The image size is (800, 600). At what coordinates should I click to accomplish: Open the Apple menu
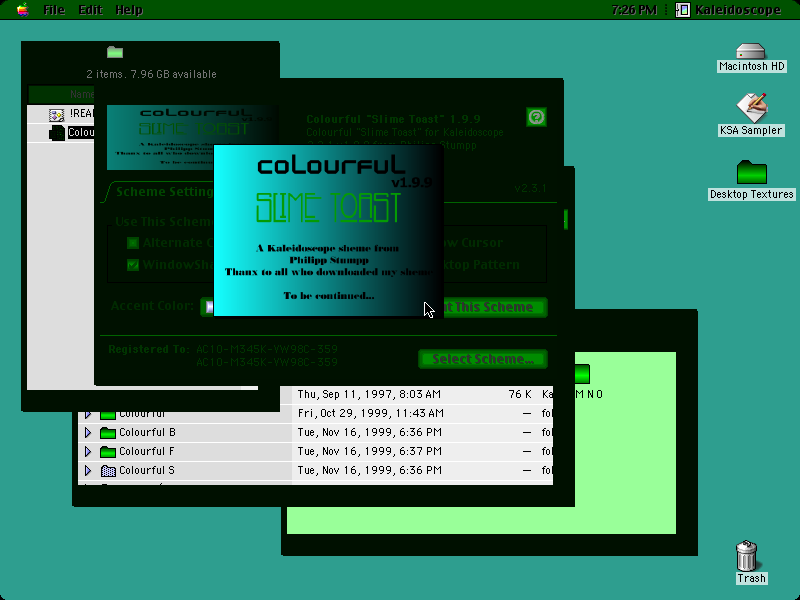(x=22, y=9)
